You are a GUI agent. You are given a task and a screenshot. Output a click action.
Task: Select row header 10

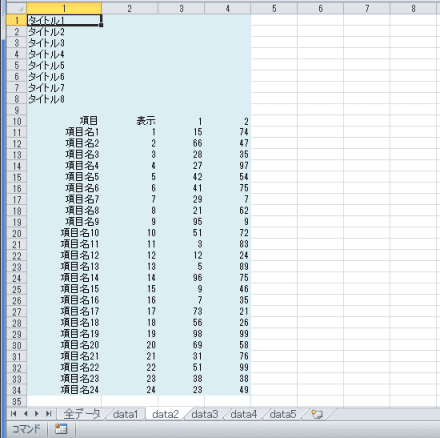click(17, 121)
